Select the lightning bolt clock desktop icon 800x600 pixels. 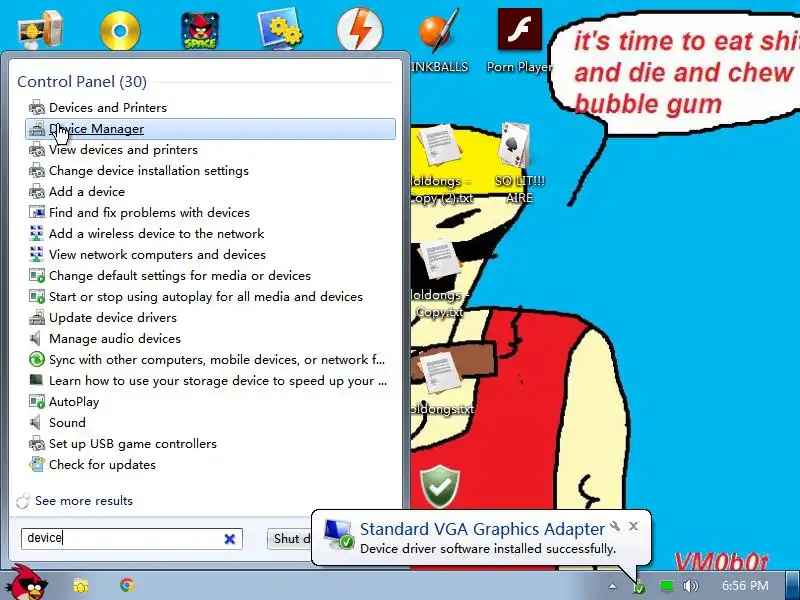click(360, 29)
